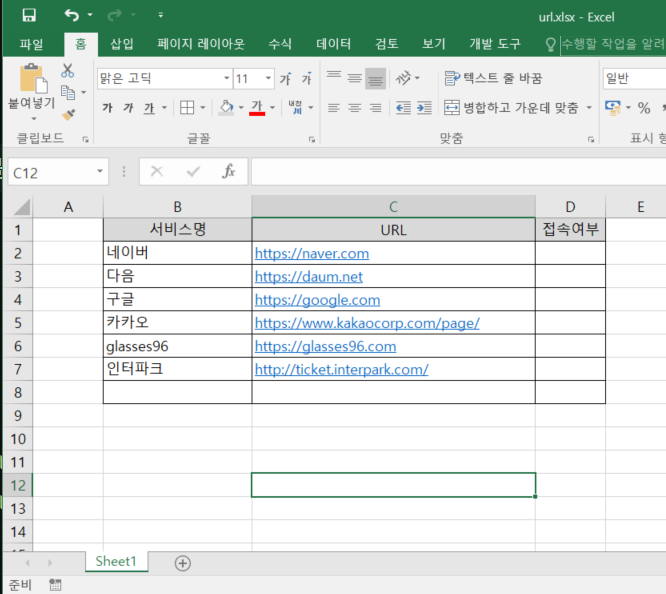Click the Cut scissors icon
This screenshot has height=594, width=666.
click(67, 71)
